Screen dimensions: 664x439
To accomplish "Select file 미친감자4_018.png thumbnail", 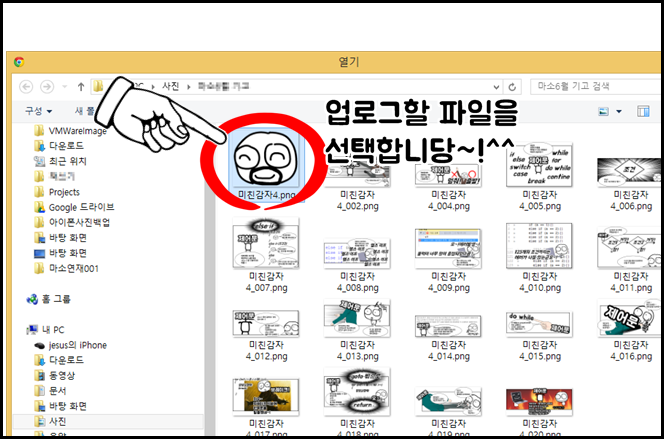I will [x=357, y=392].
